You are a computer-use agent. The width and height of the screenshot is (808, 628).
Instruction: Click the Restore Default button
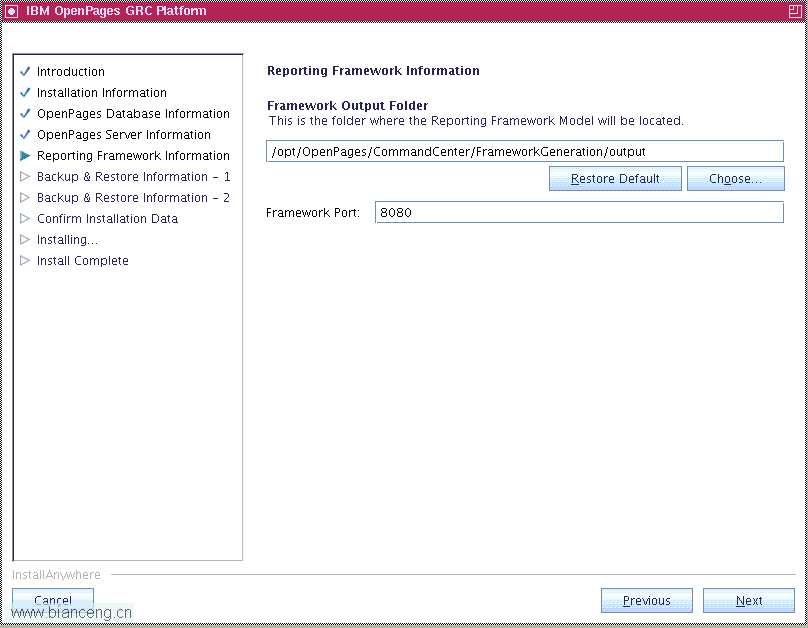[615, 178]
